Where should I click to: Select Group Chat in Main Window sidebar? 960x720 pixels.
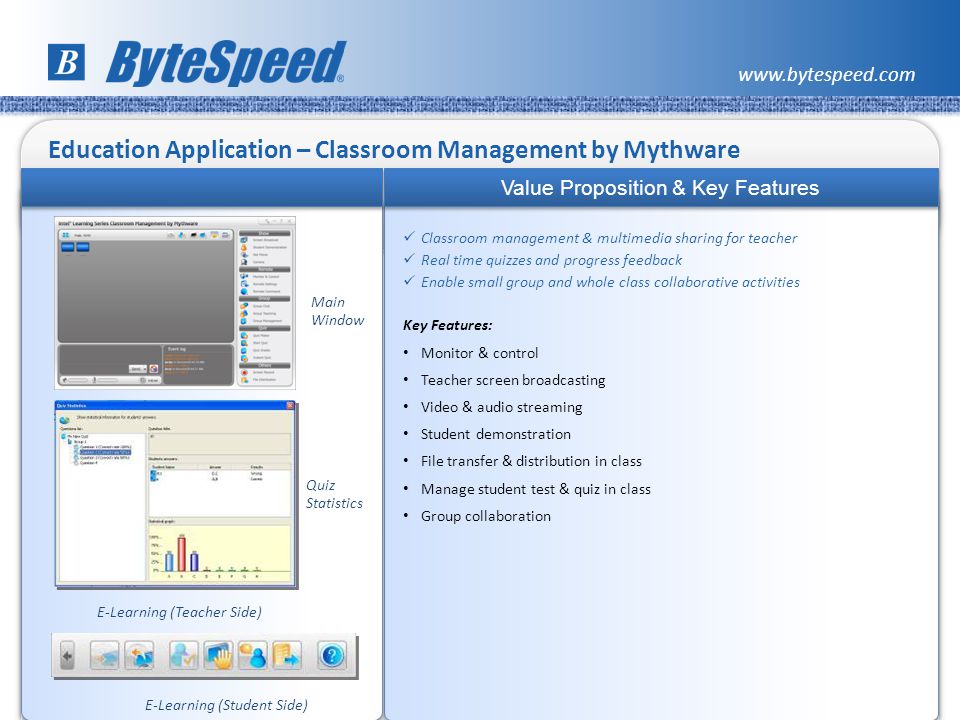255,306
